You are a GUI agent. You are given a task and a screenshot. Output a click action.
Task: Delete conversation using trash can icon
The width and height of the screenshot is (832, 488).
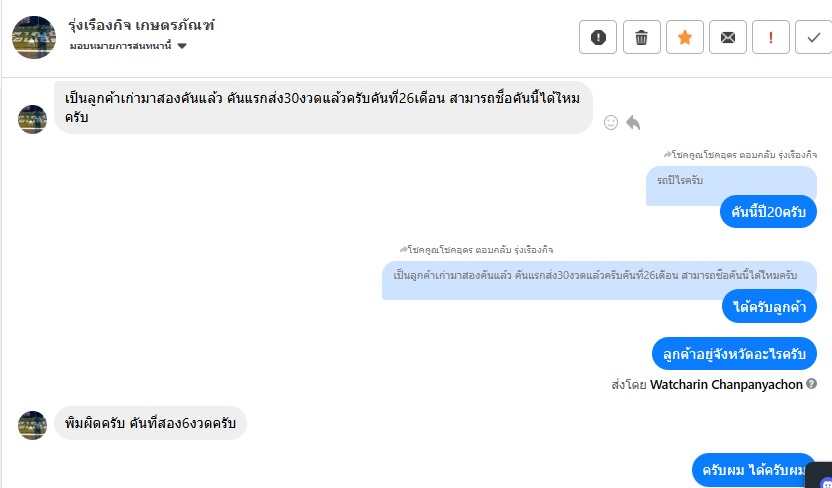(x=641, y=38)
